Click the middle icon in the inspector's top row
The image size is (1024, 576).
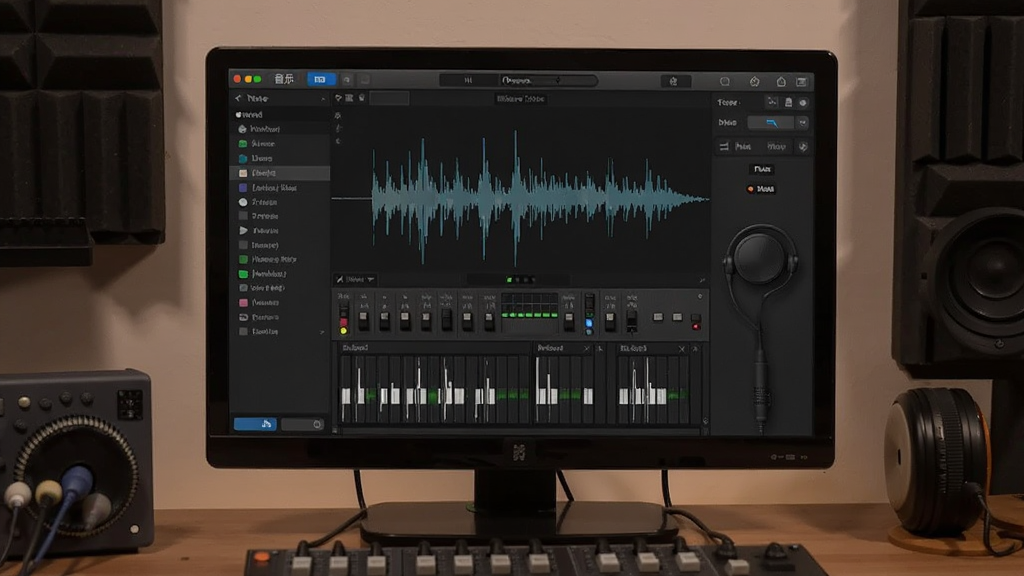point(788,103)
